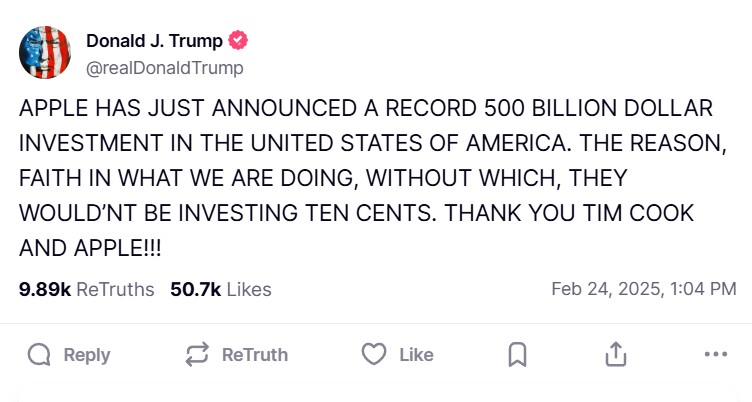Click the Reply speech bubble icon
Screen dimensions: 752x402
pos(40,355)
